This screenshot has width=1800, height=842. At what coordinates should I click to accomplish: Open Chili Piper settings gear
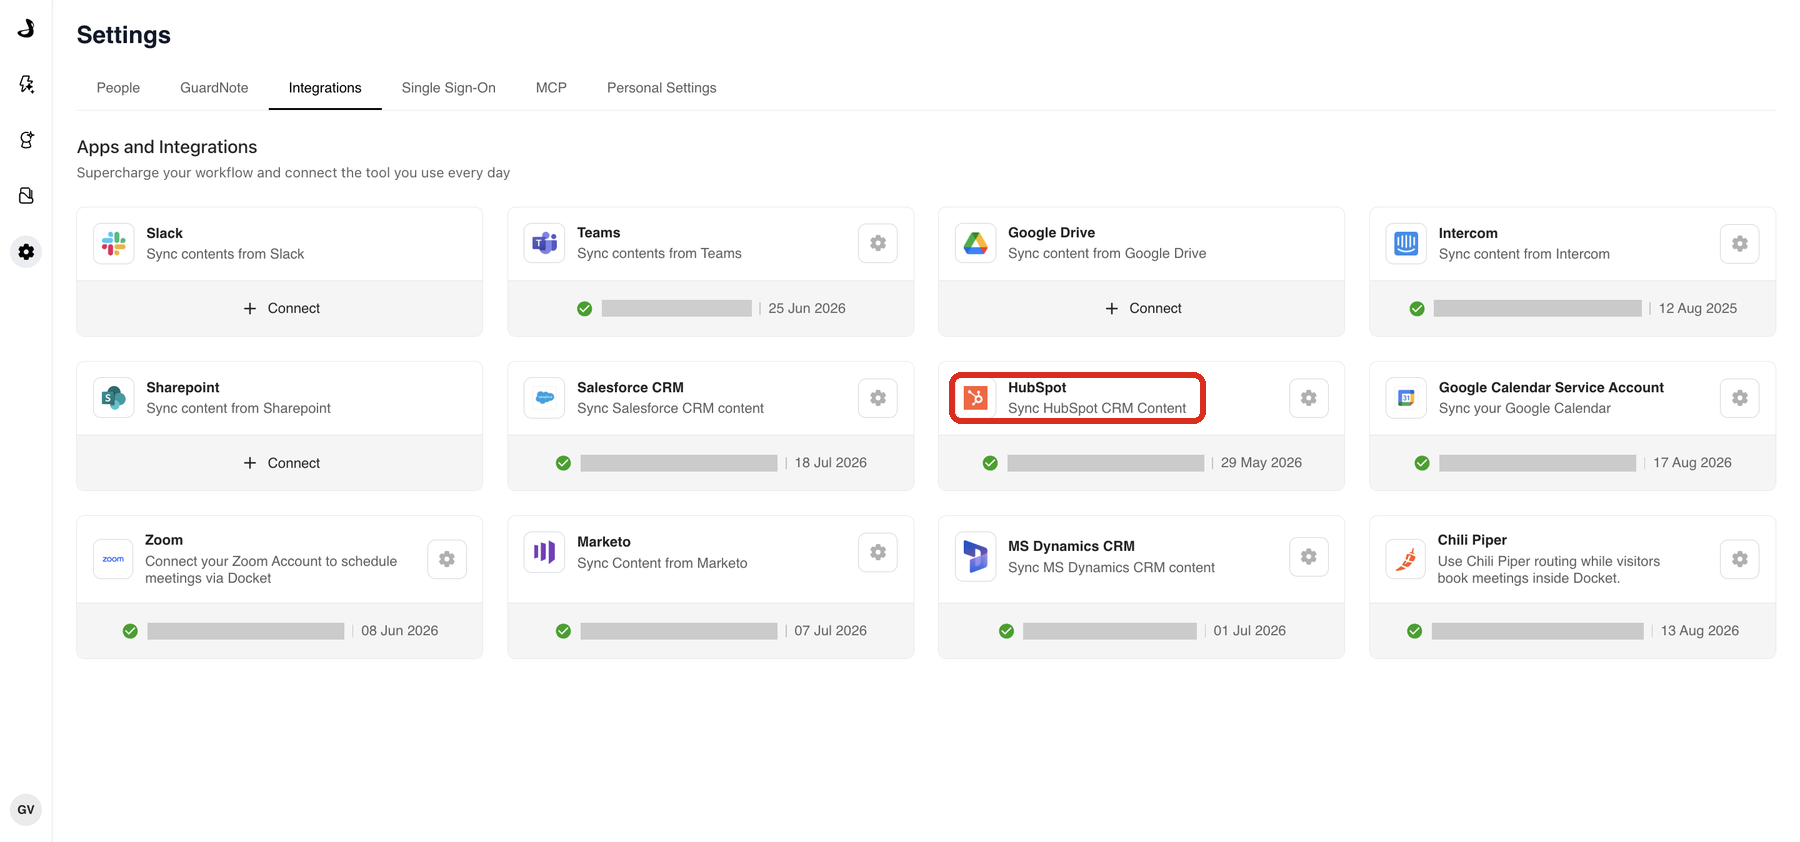pyautogui.click(x=1740, y=559)
